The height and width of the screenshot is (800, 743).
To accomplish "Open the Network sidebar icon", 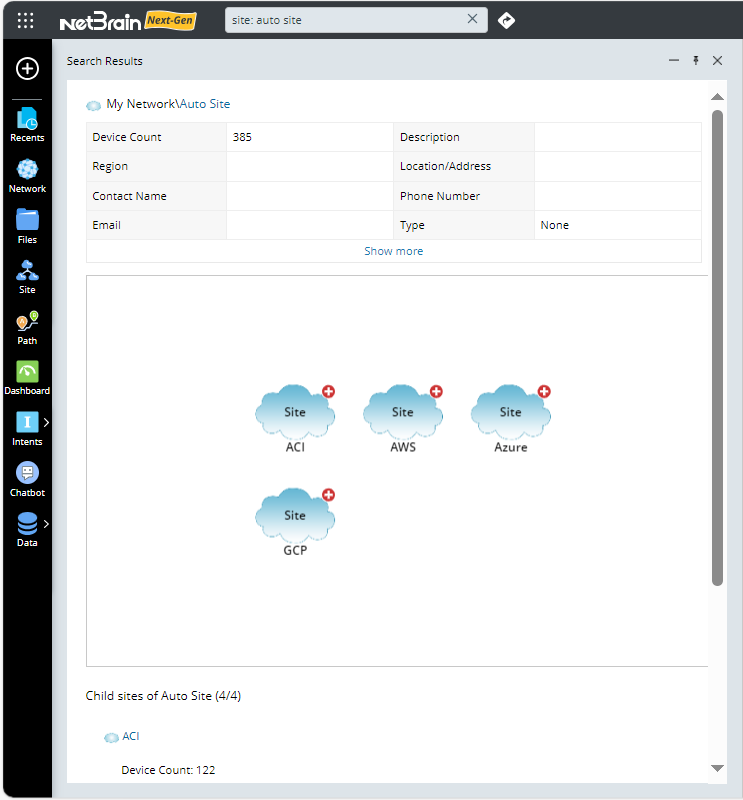I will pyautogui.click(x=27, y=176).
